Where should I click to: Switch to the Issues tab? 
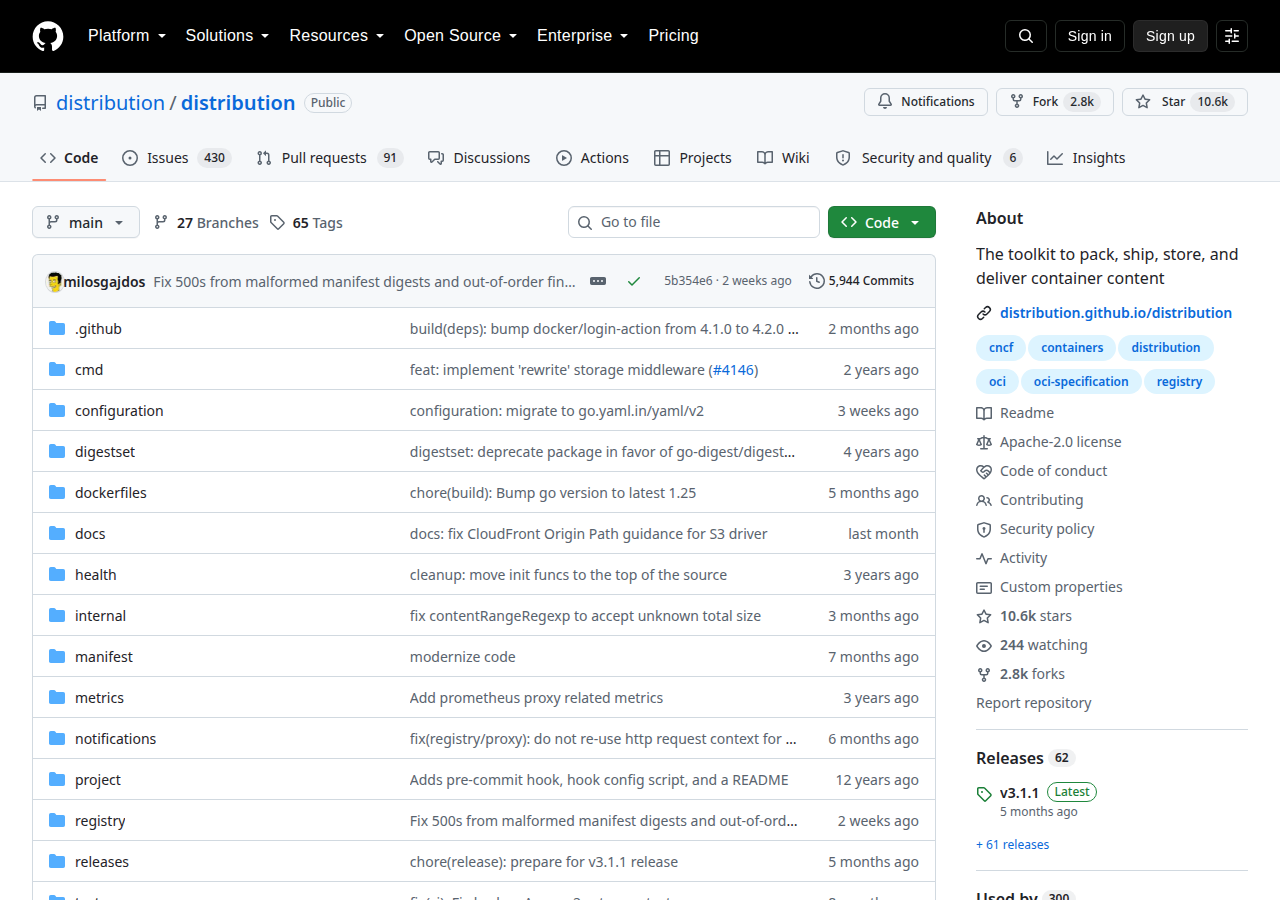click(176, 158)
